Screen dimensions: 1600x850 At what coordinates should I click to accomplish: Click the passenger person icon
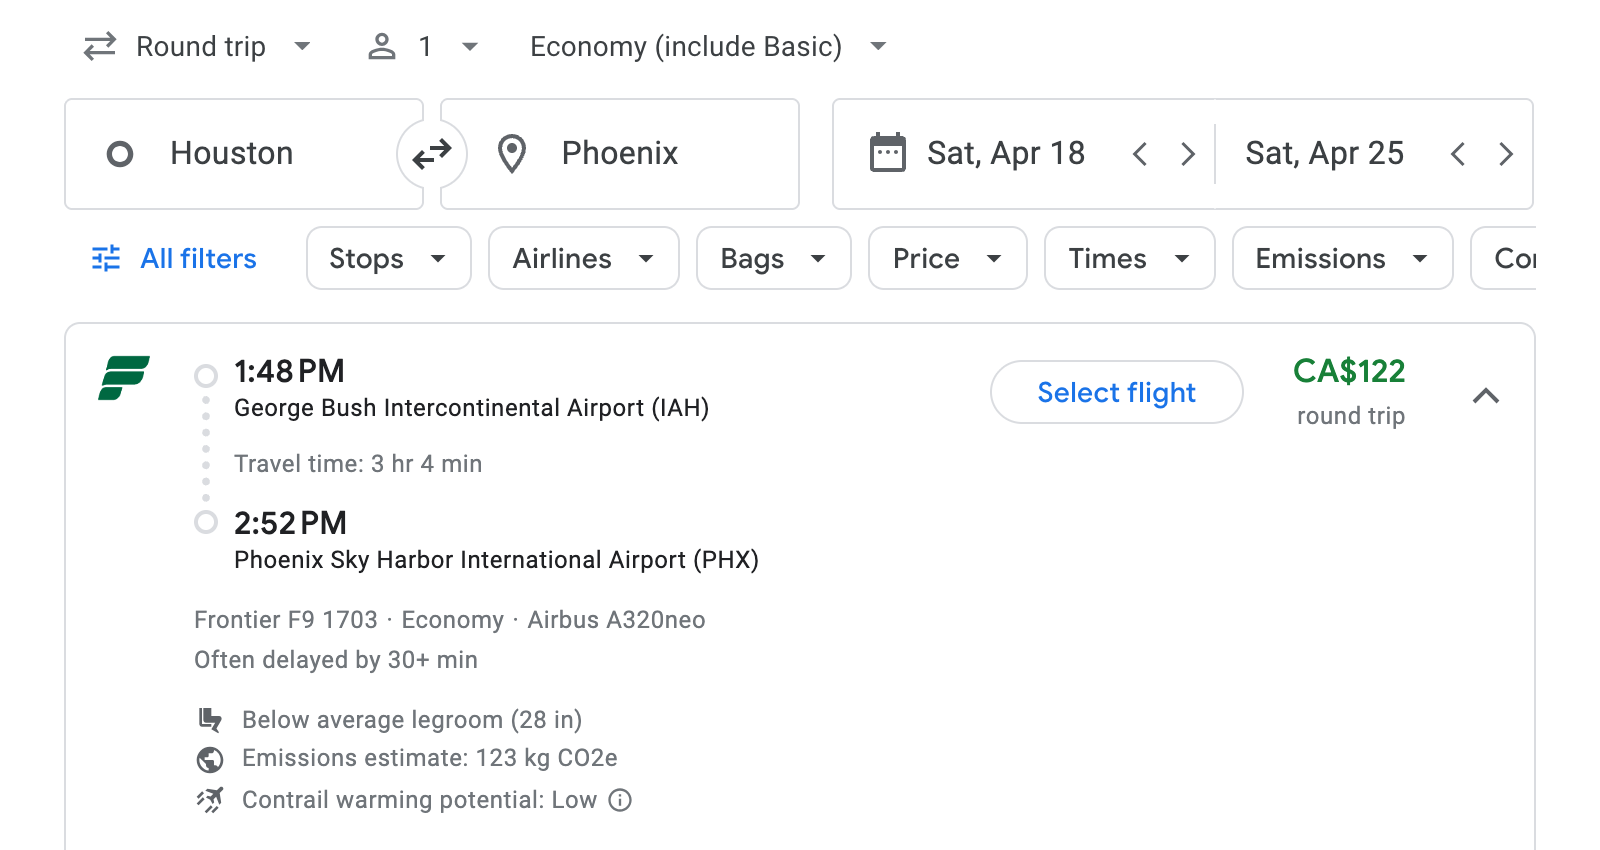click(381, 46)
